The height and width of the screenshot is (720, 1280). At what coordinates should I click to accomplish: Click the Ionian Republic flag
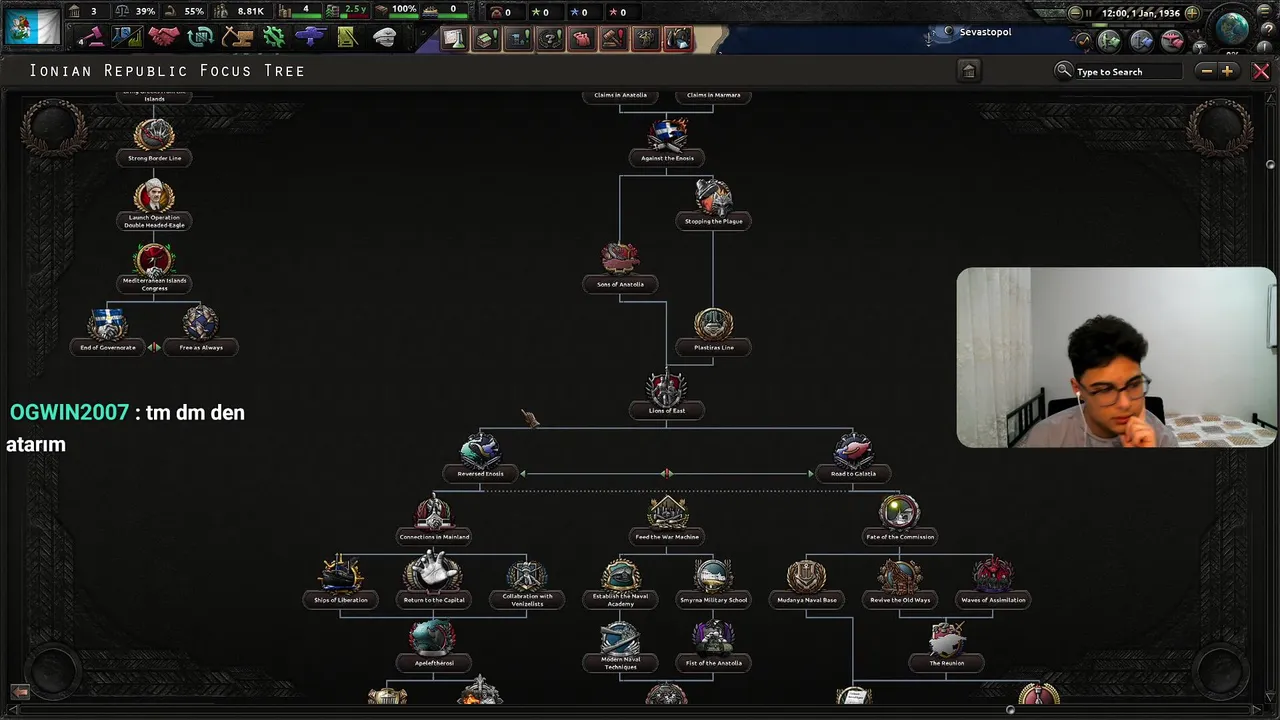(31, 25)
